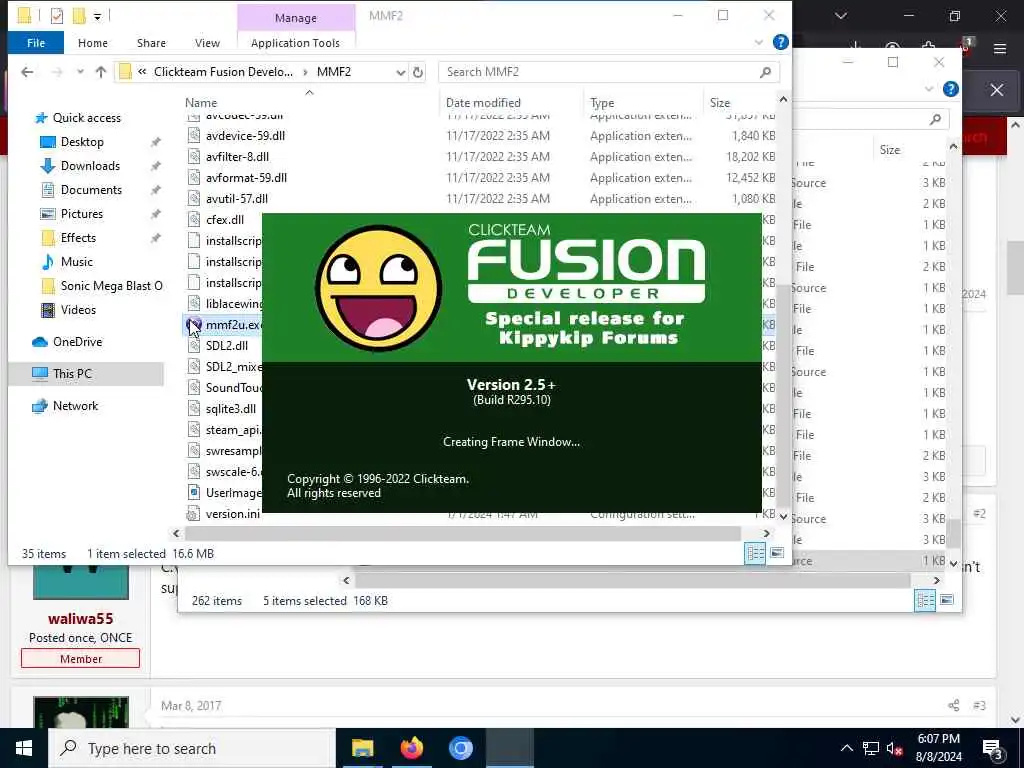Switch rear Explorer window to large icons
This screenshot has width=1024, height=768.
tap(947, 600)
